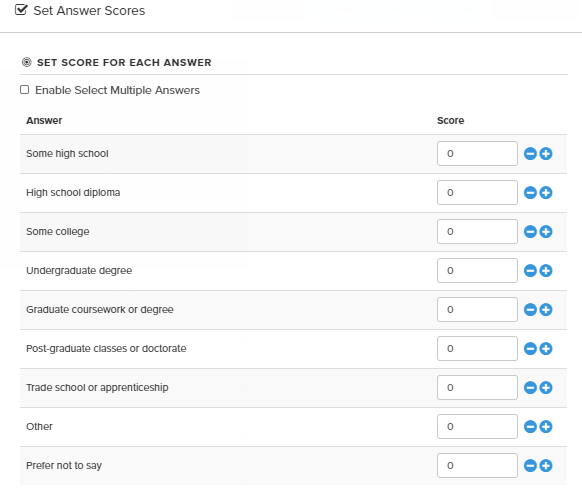The width and height of the screenshot is (582, 494).
Task: Select the High school diploma score input
Action: click(x=477, y=193)
